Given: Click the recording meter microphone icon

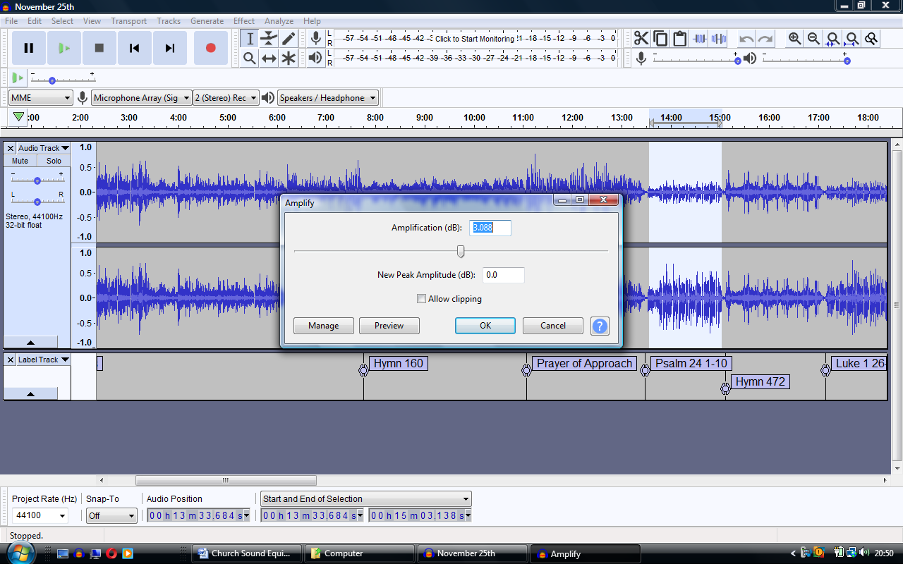Looking at the screenshot, I should pyautogui.click(x=315, y=39).
